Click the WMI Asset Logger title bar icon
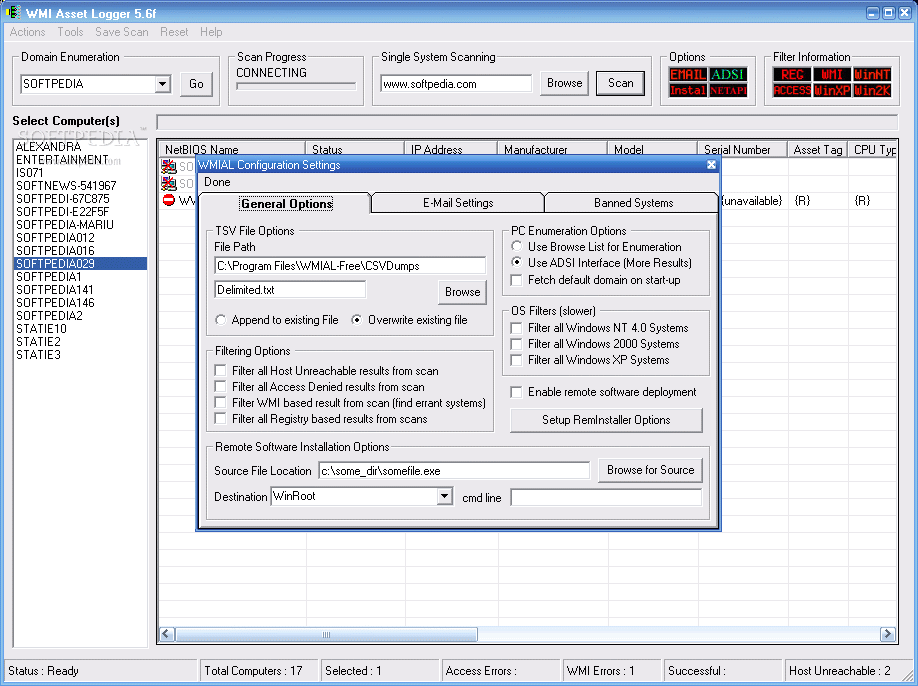 point(12,12)
